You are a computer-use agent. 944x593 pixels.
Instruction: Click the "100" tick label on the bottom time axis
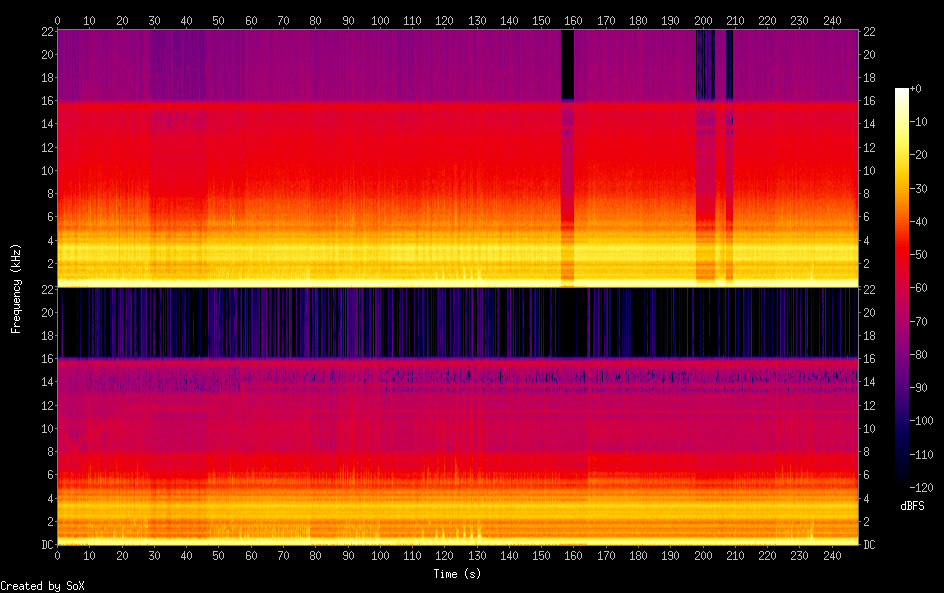tap(380, 556)
